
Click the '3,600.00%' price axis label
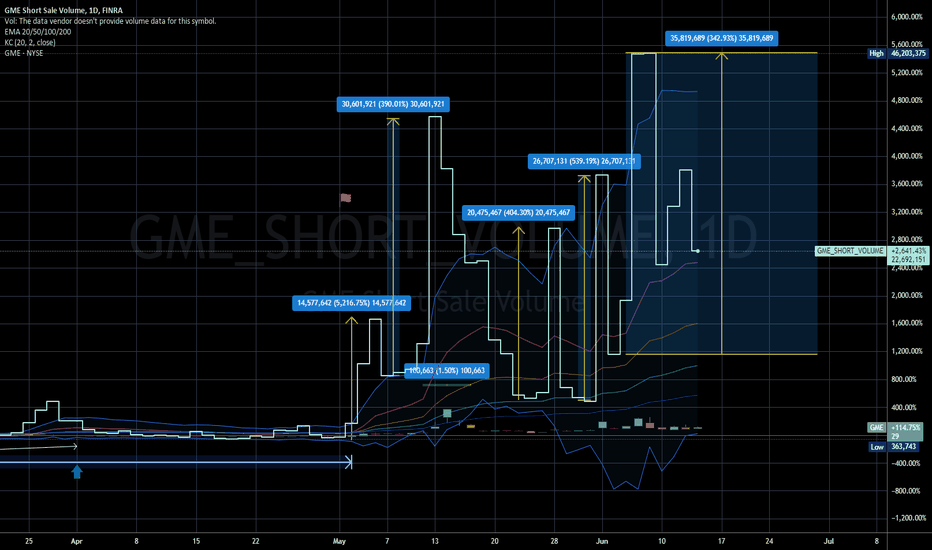[x=907, y=184]
